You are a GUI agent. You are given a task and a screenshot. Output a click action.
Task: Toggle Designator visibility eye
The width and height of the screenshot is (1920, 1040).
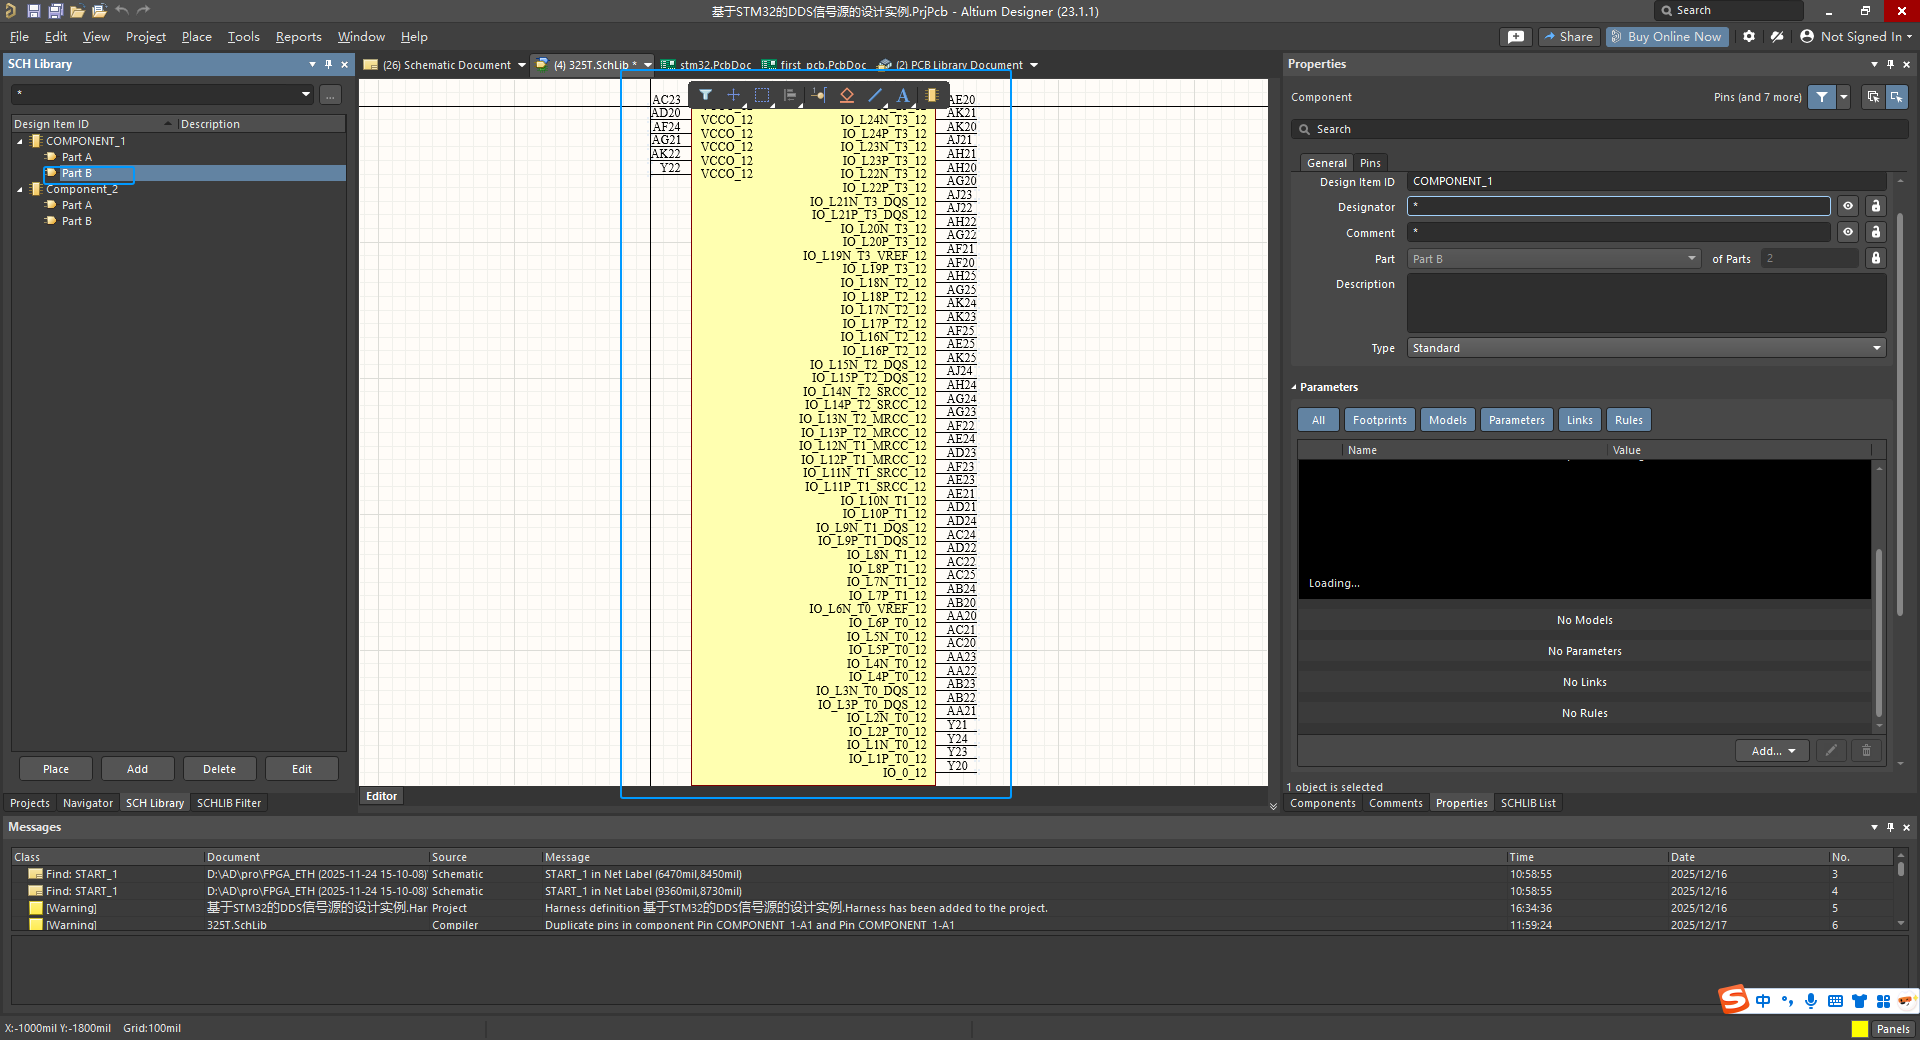pyautogui.click(x=1848, y=206)
